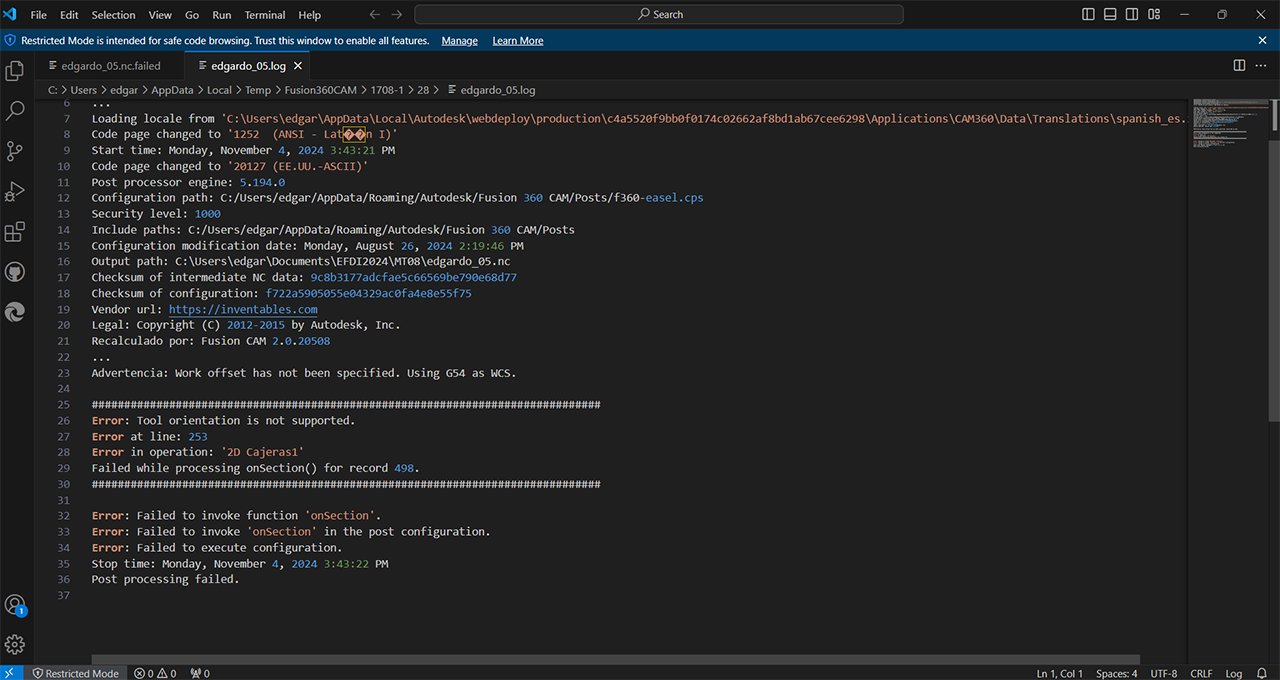Open the Terminal menu

click(265, 15)
